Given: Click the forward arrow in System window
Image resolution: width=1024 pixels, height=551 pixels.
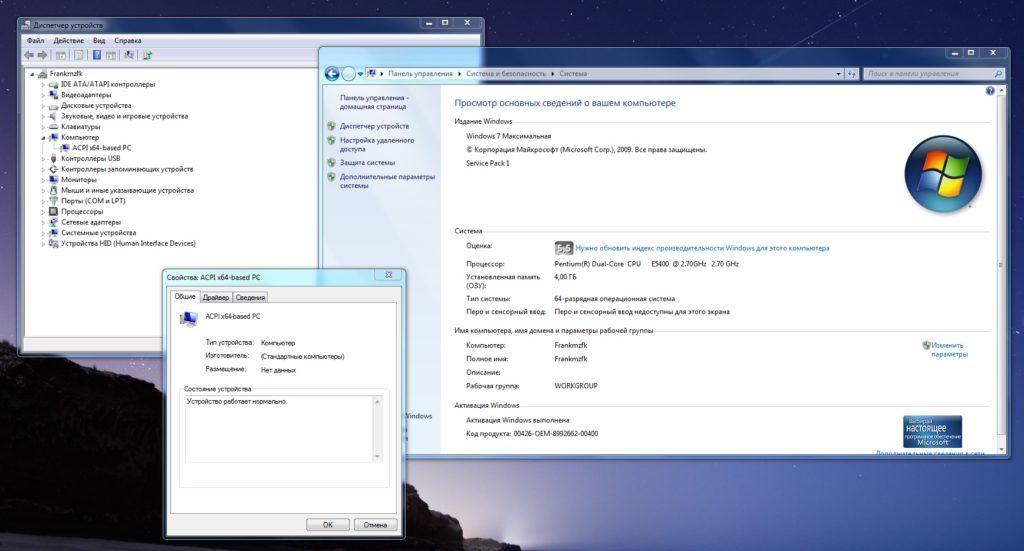Looking at the screenshot, I should coord(349,74).
